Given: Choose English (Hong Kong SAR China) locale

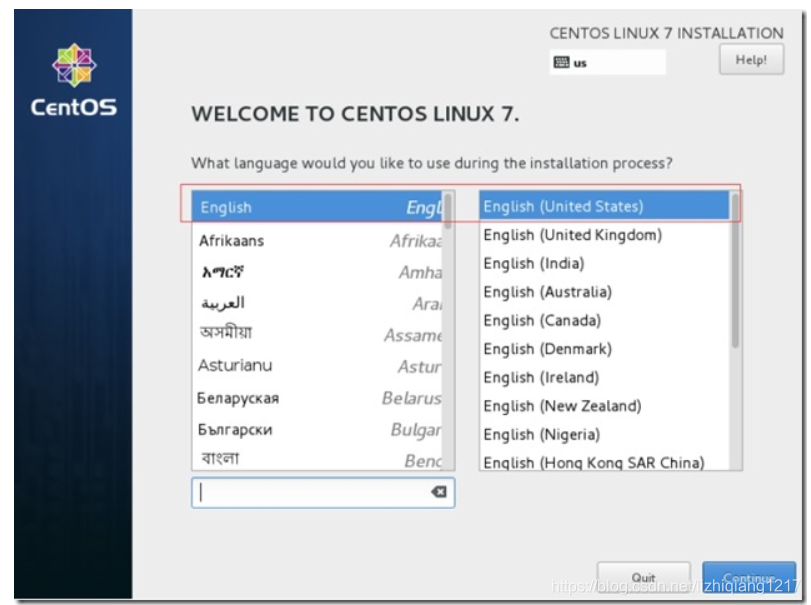Looking at the screenshot, I should tap(604, 461).
